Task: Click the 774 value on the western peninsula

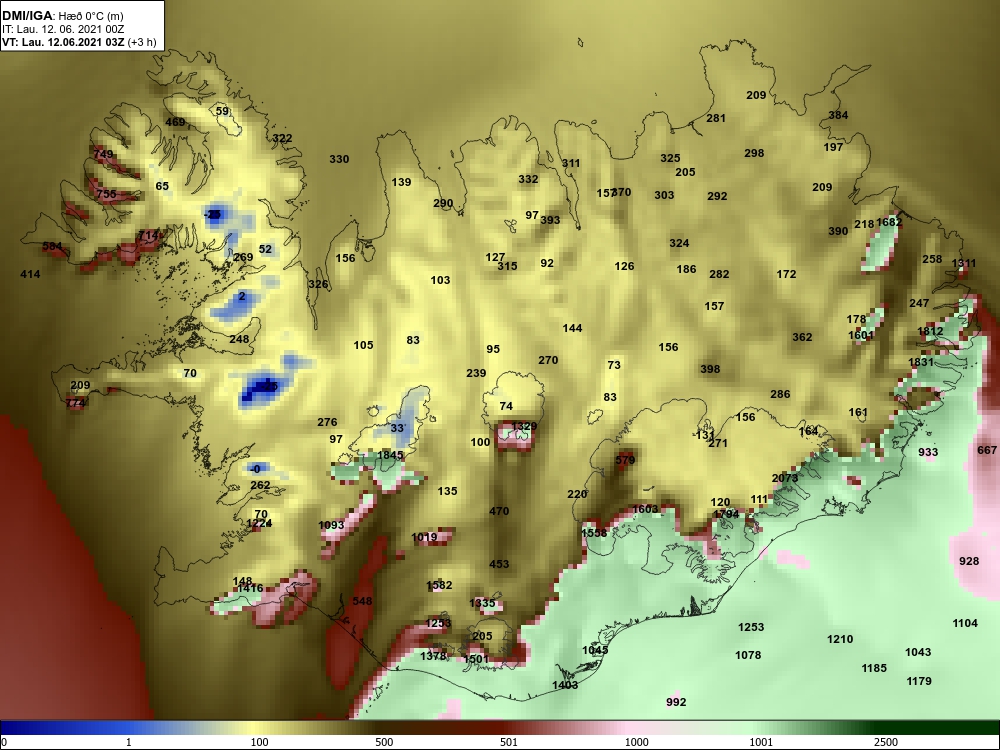Action: click(x=75, y=403)
